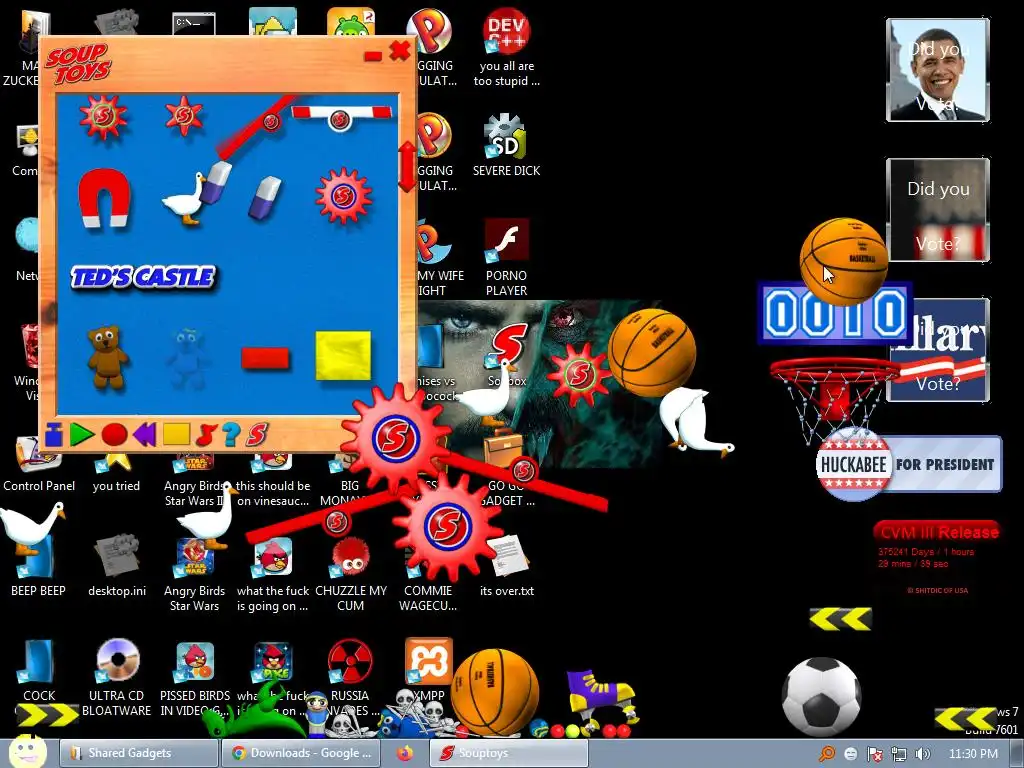The width and height of the screenshot is (1024, 768).
Task: Minimize the Soup Toys window with red dash
Action: click(x=373, y=57)
